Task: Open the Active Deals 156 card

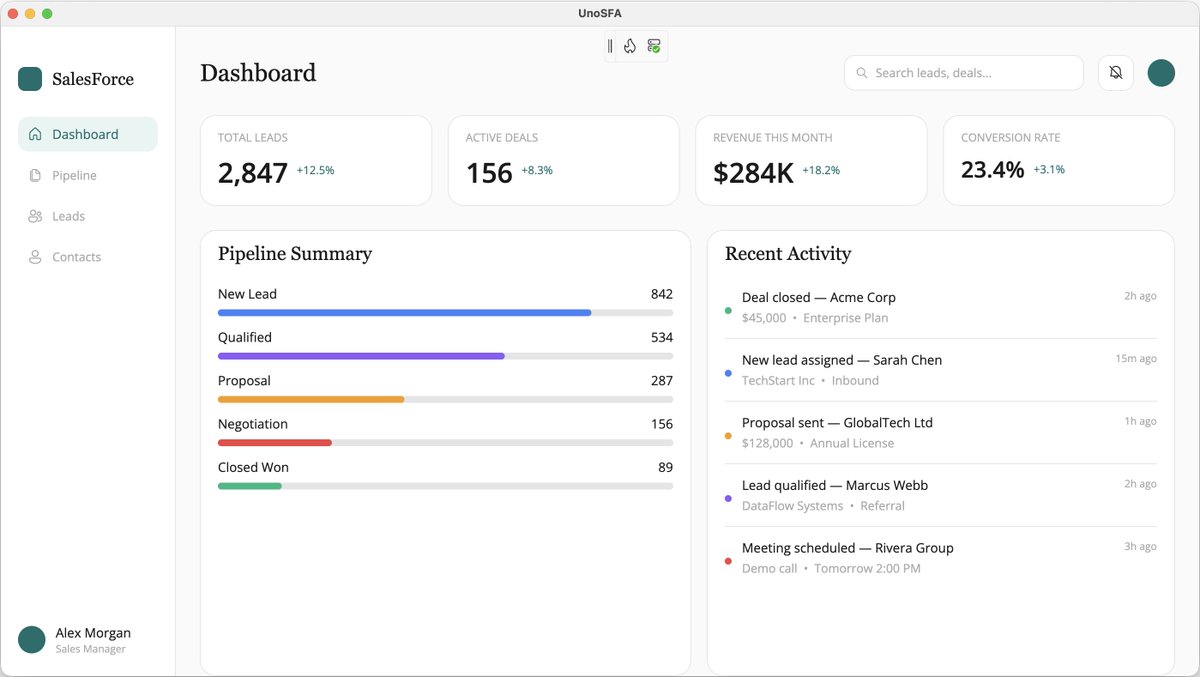Action: (x=564, y=160)
